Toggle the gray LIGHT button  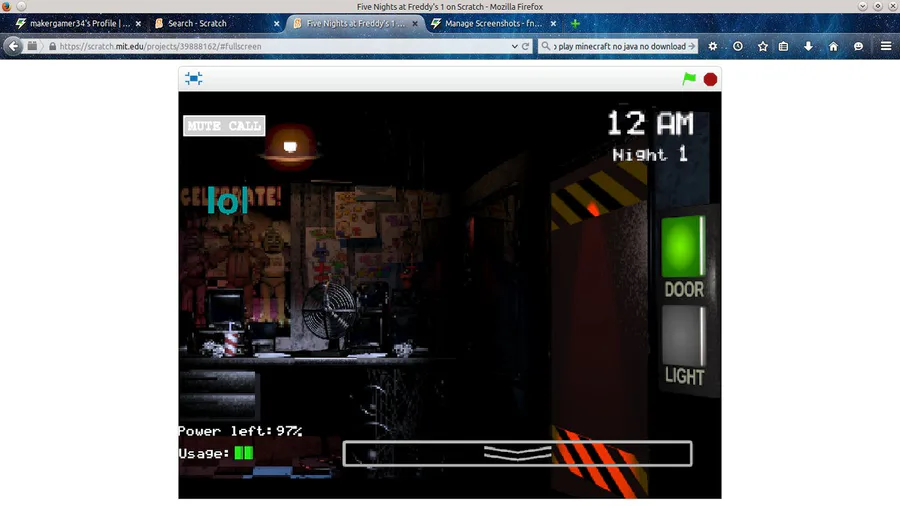point(682,336)
